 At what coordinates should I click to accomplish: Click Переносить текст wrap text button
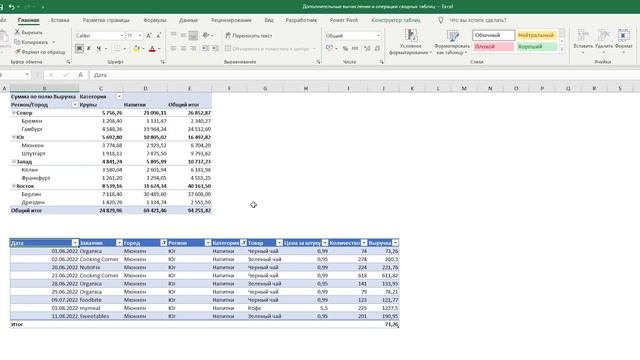pyautogui.click(x=249, y=36)
